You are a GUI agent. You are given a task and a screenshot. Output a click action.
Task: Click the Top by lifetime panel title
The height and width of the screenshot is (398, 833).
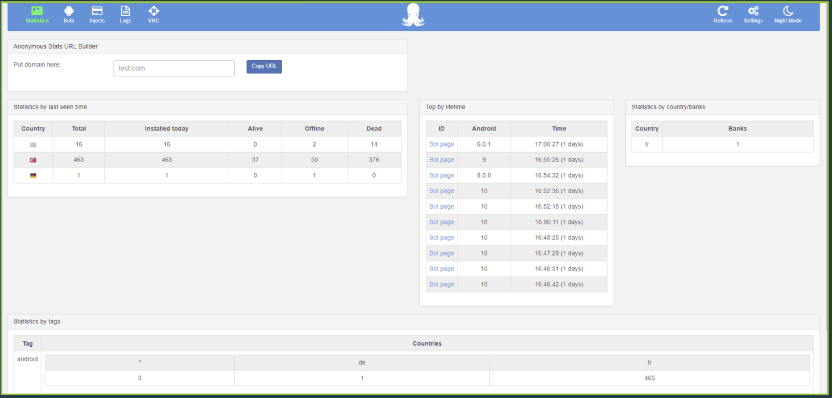(x=445, y=107)
